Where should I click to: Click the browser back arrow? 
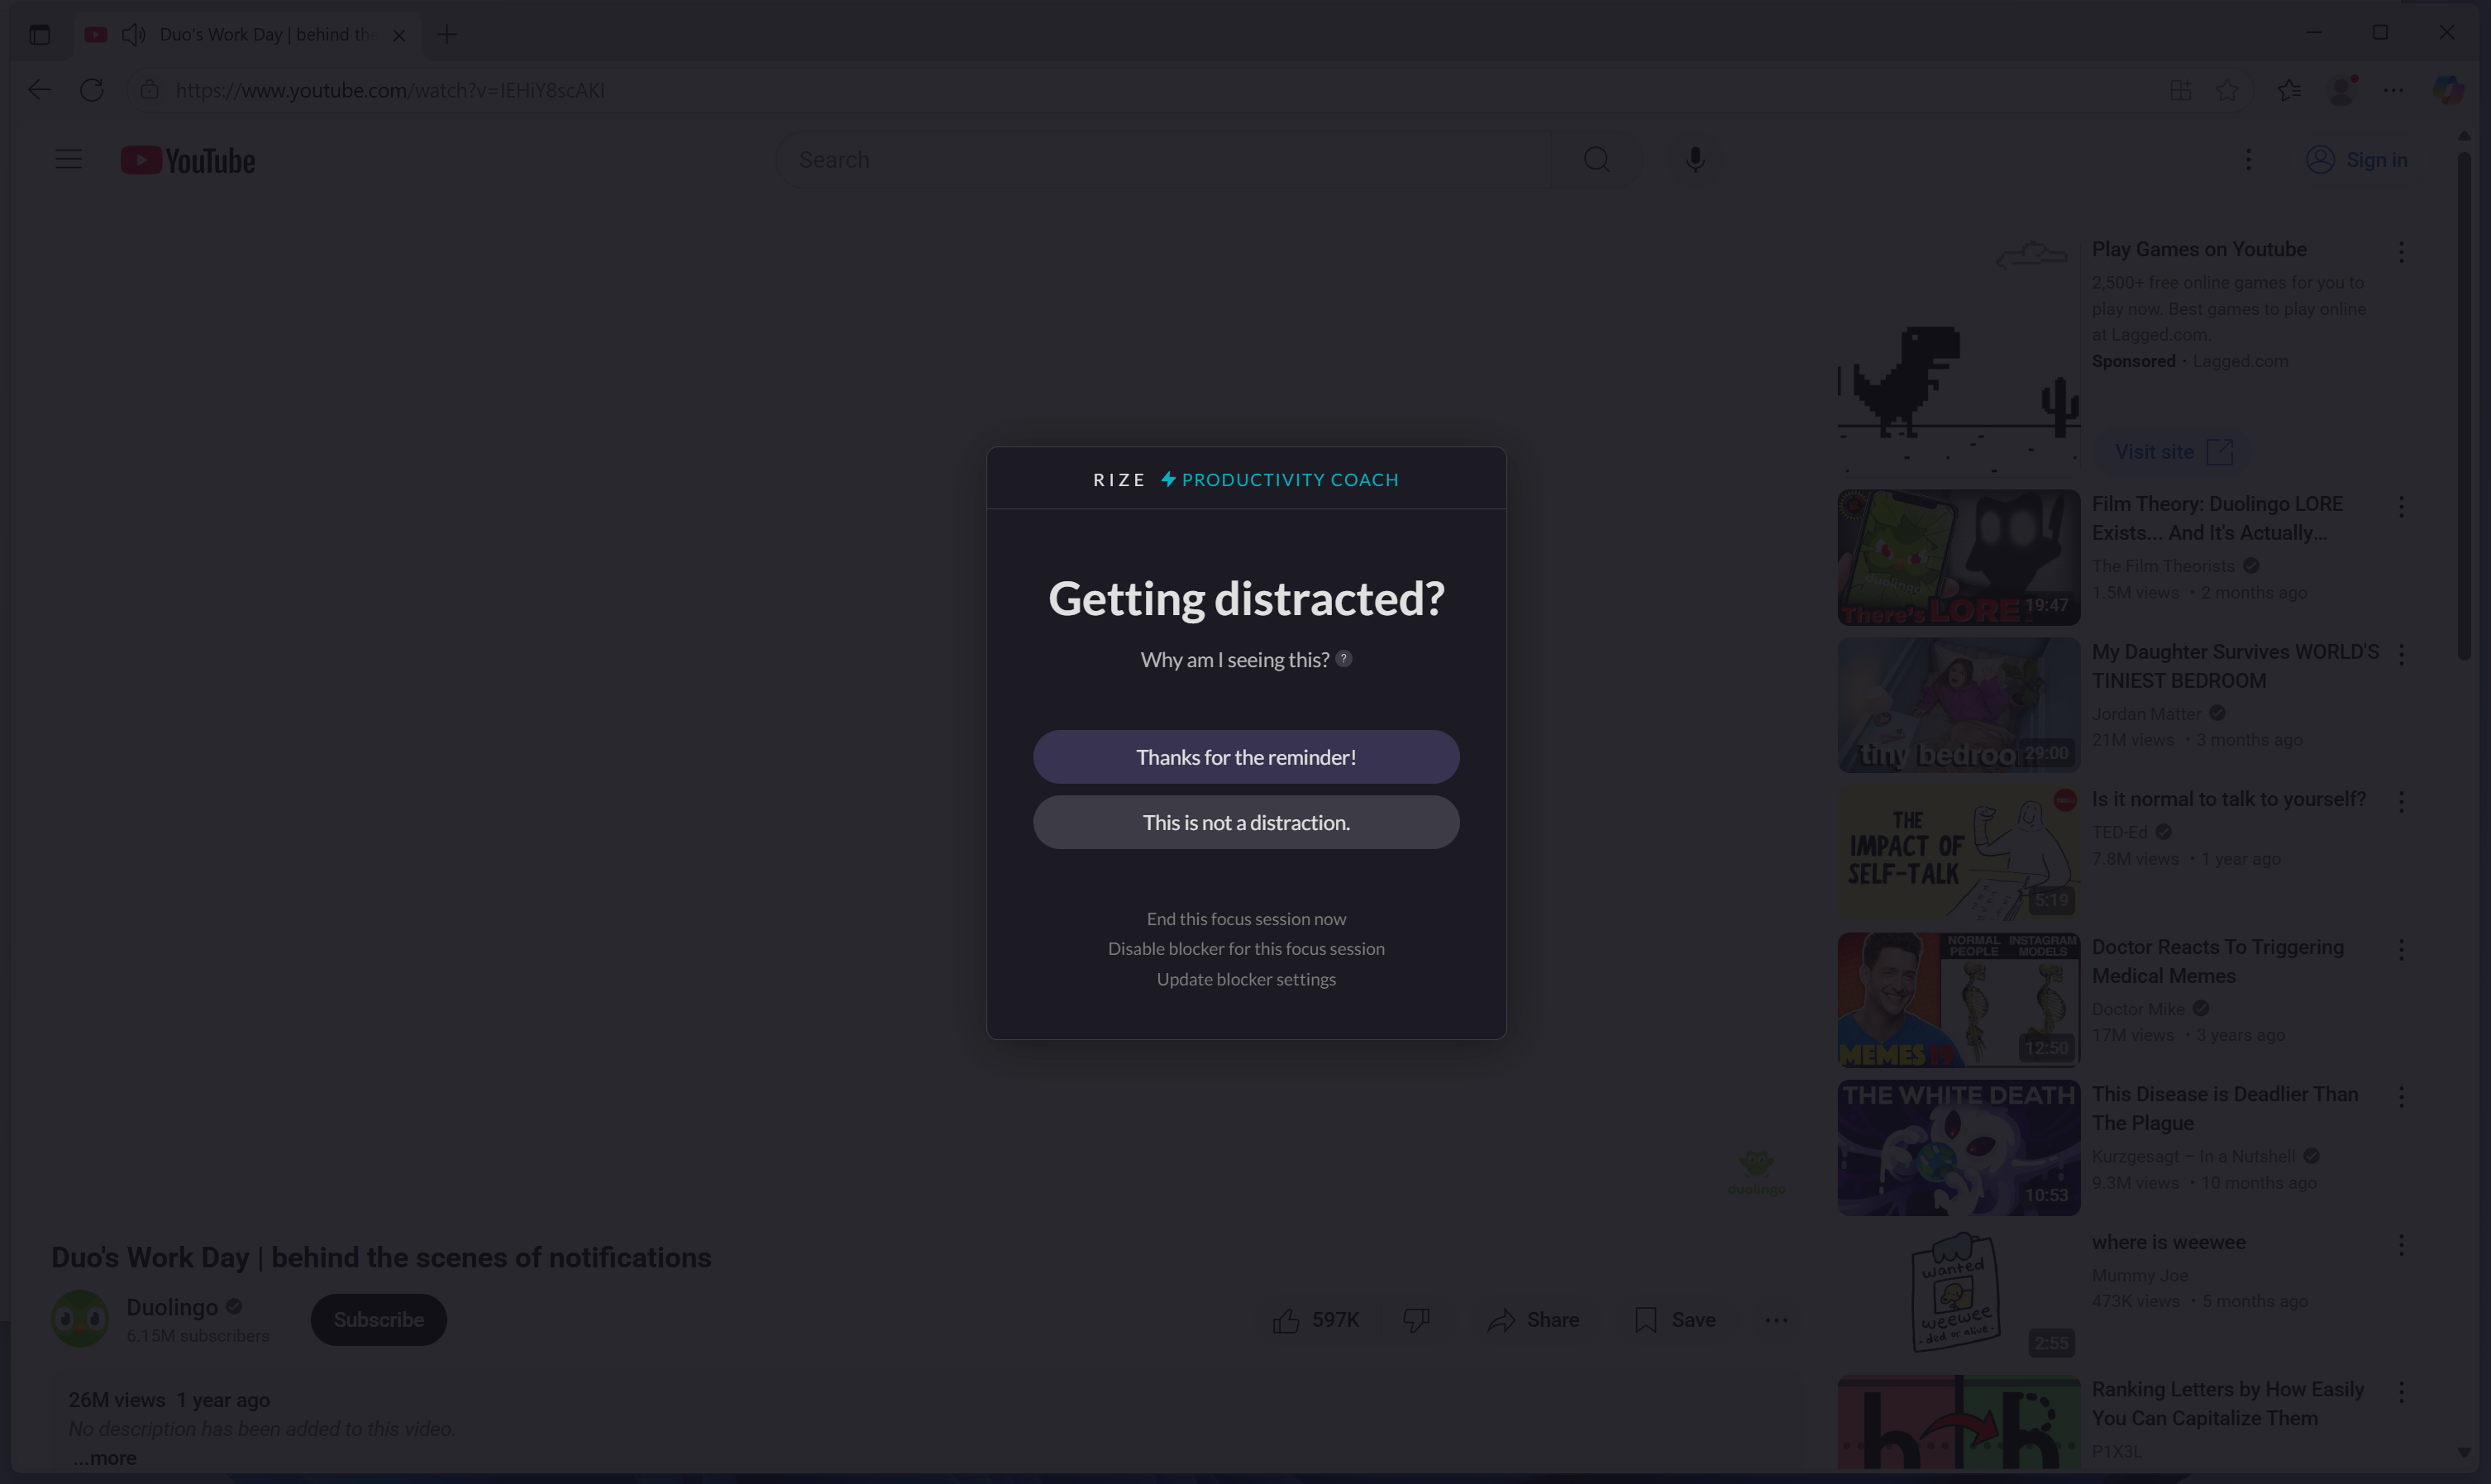click(39, 90)
